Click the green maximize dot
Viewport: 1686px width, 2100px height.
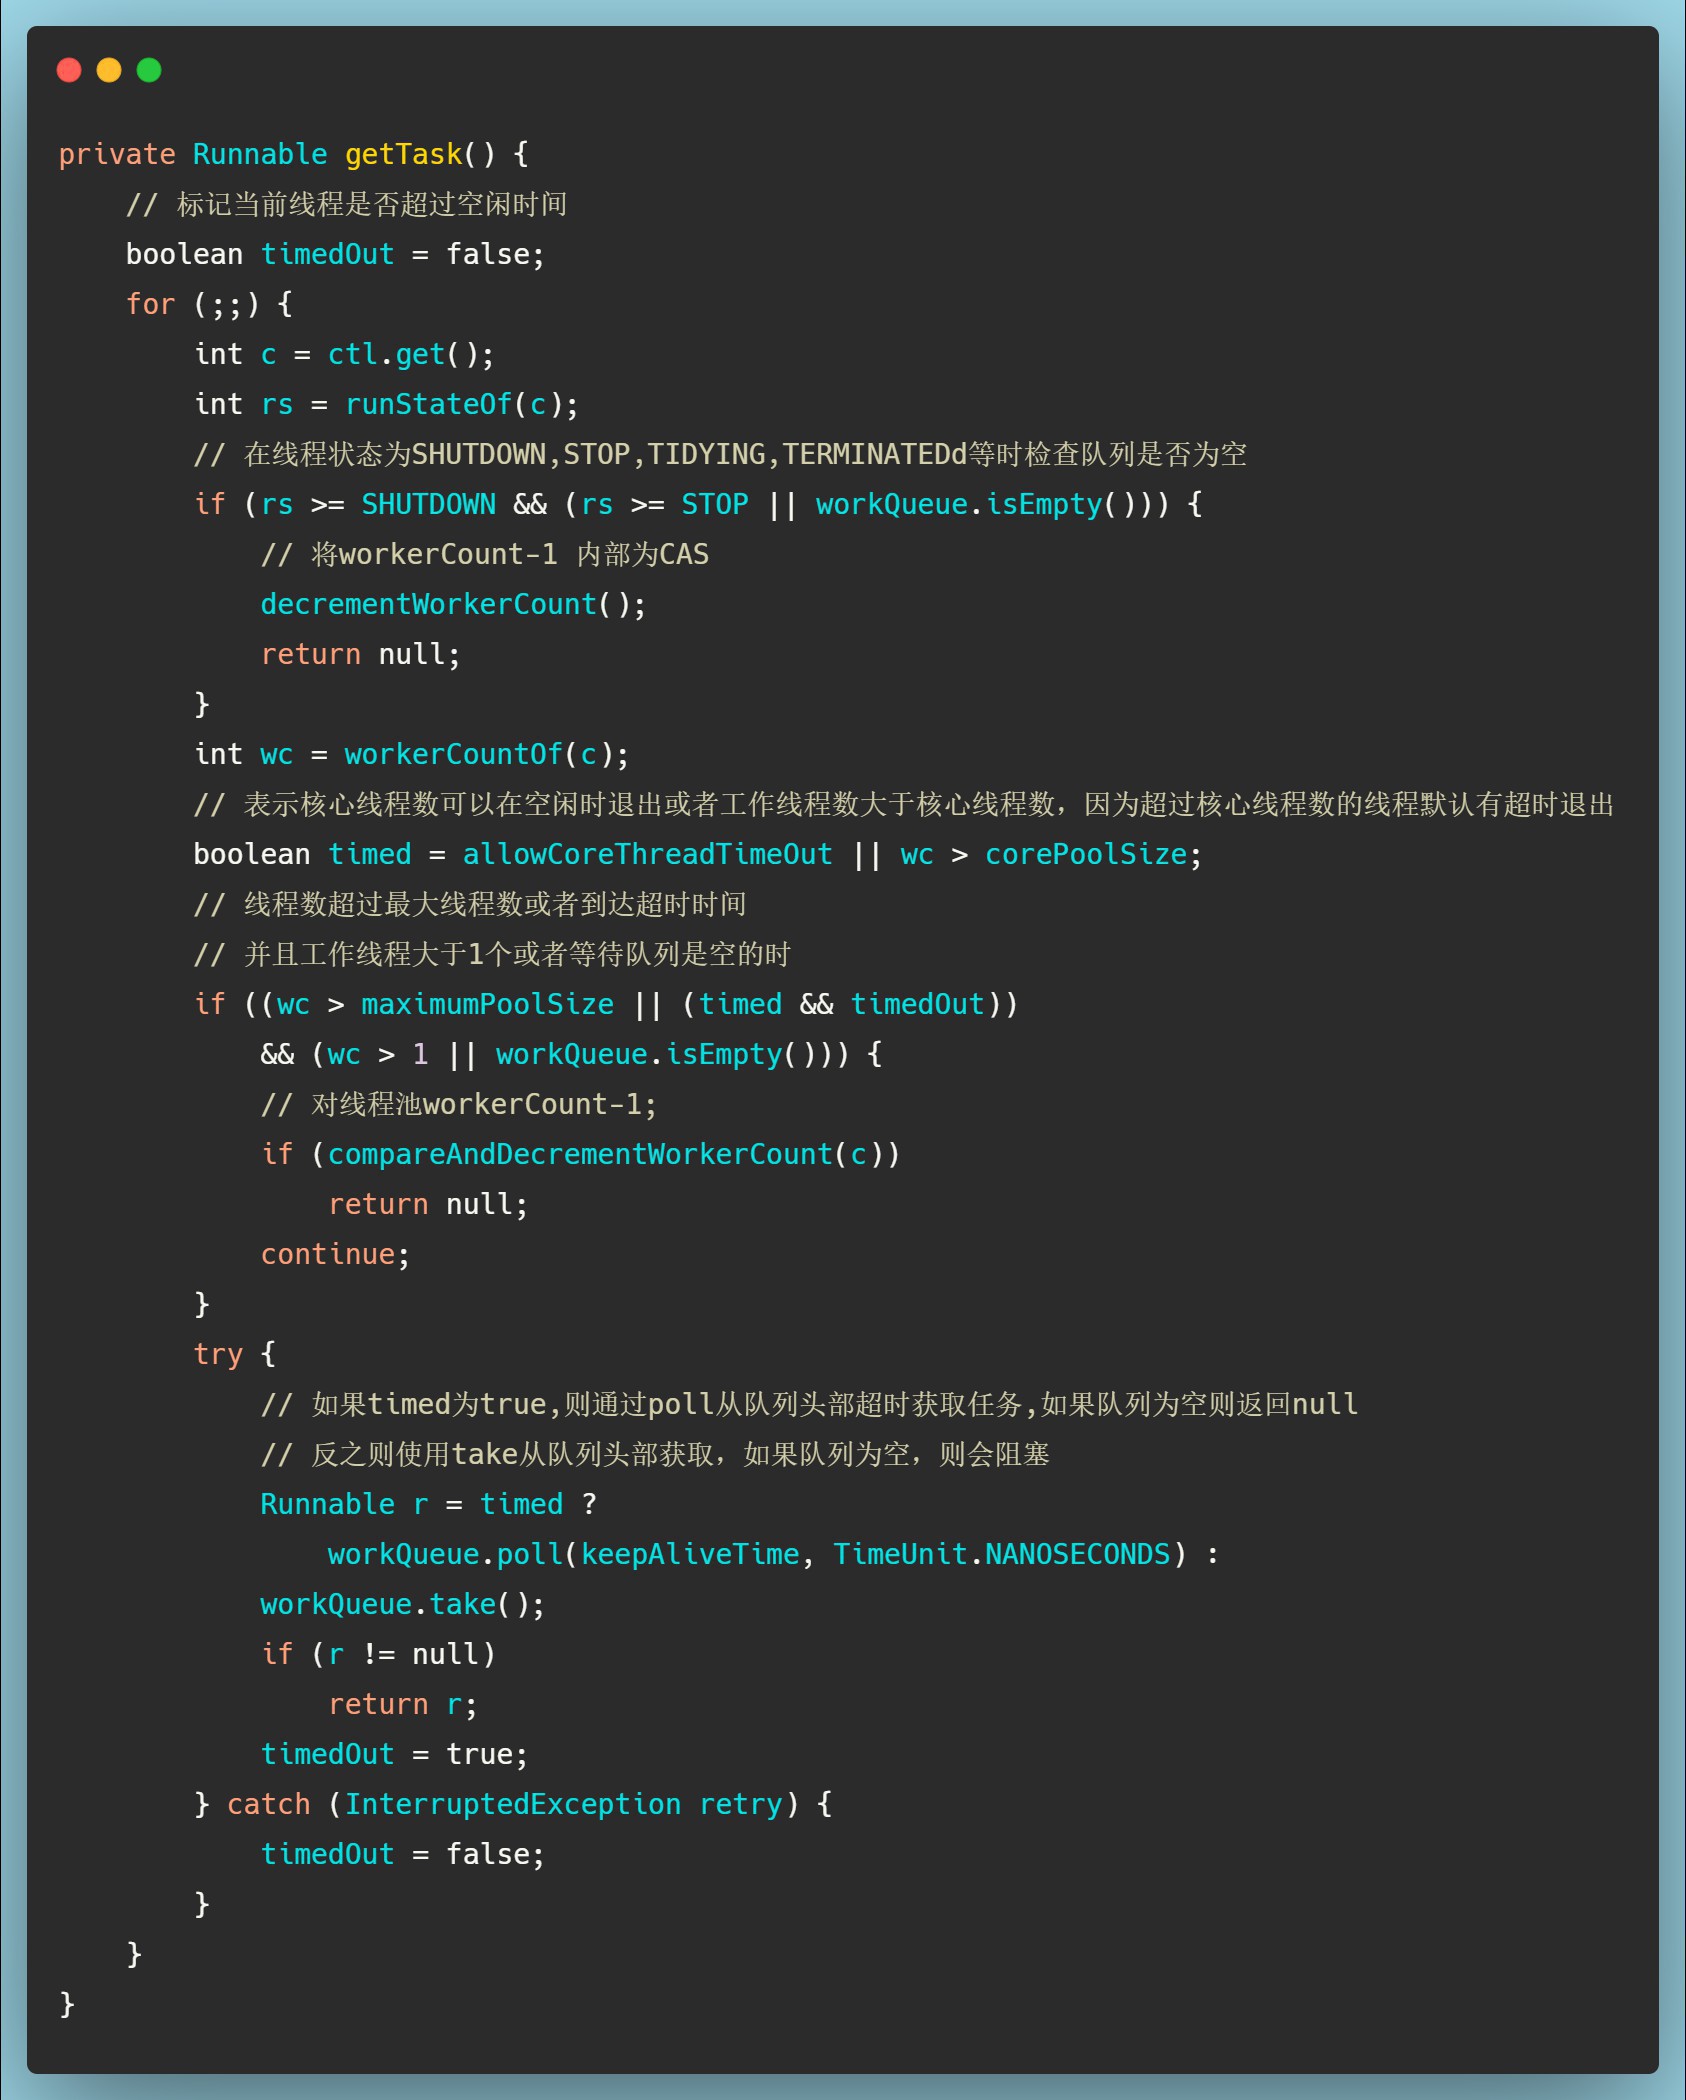(x=149, y=70)
